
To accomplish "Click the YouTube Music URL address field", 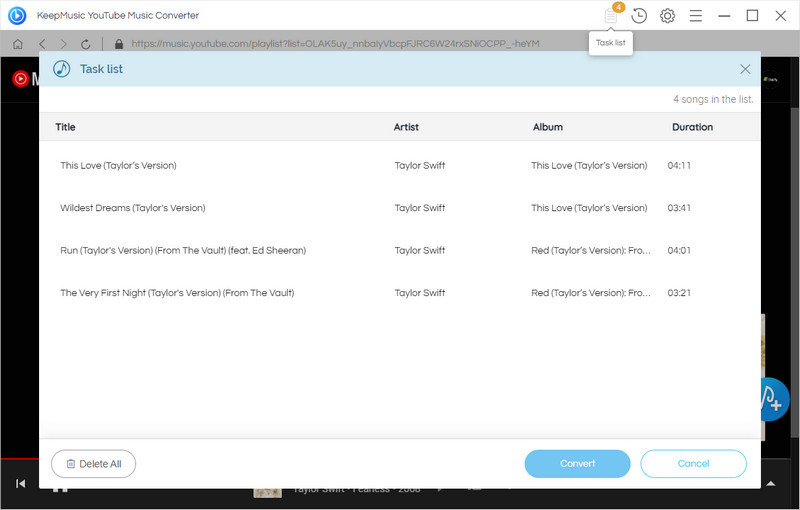I will point(335,44).
